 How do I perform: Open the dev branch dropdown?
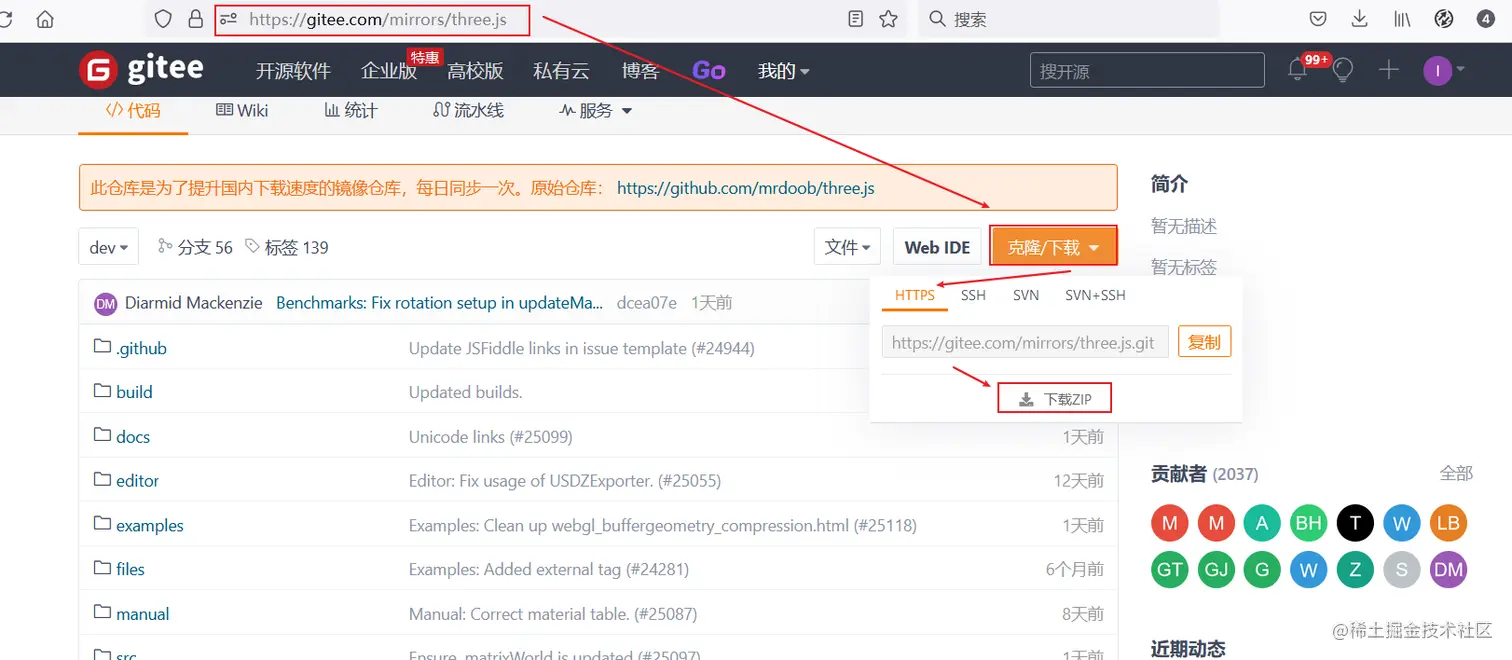tap(109, 247)
